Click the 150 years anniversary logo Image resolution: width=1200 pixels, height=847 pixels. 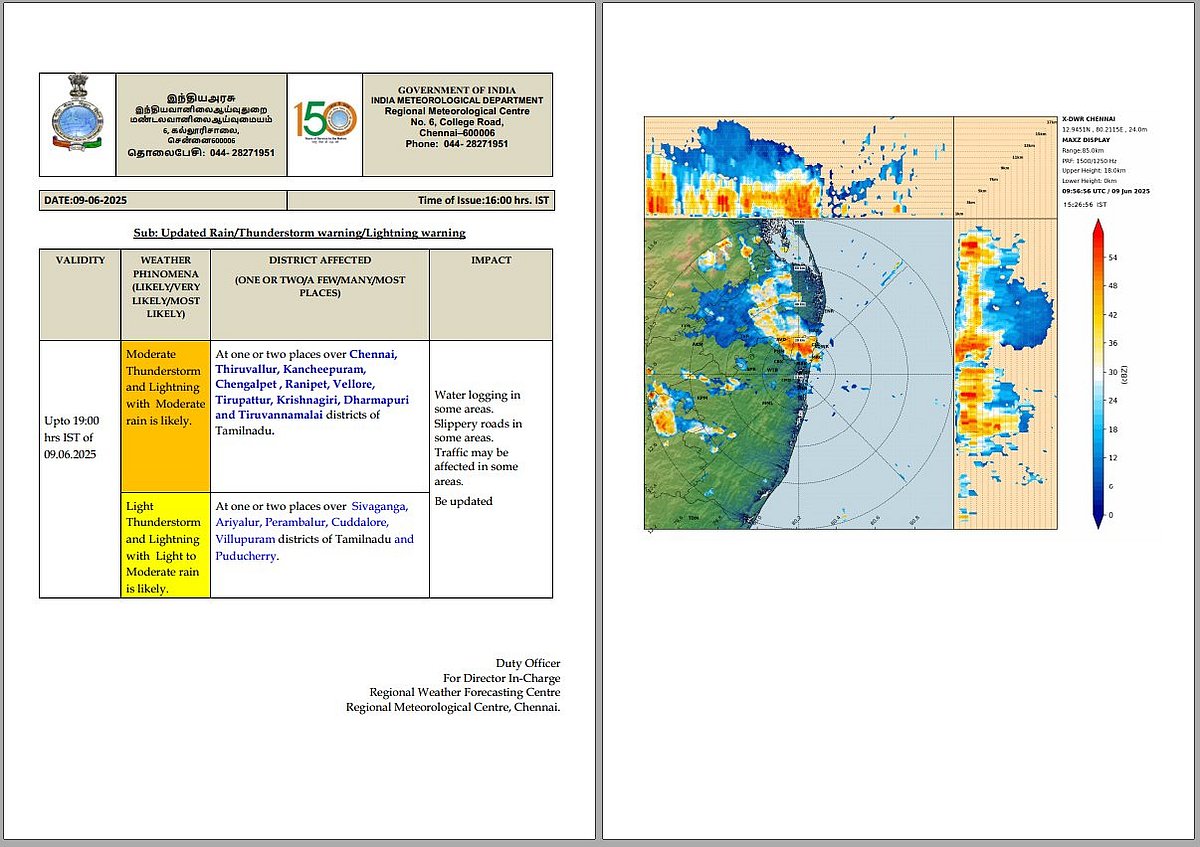(324, 124)
